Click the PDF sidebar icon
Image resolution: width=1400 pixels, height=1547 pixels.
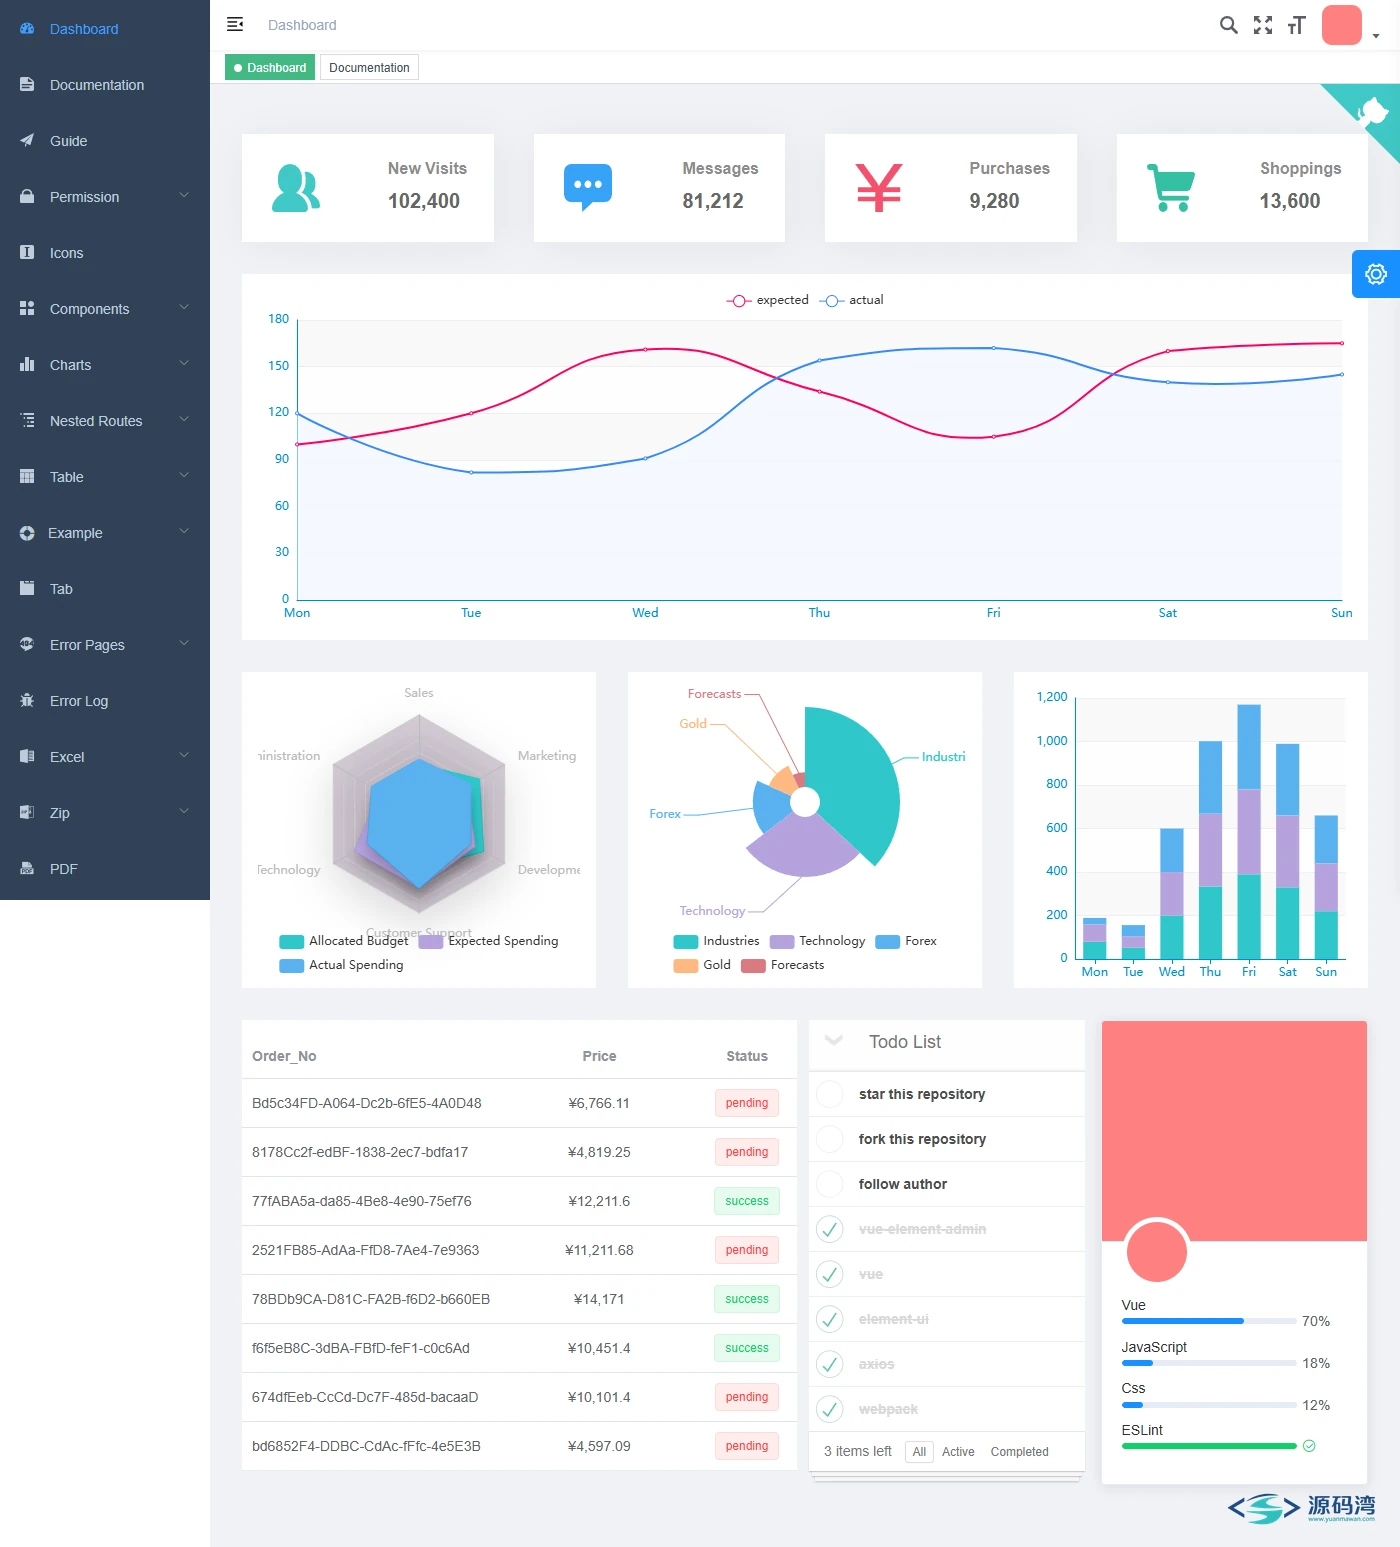pyautogui.click(x=27, y=869)
